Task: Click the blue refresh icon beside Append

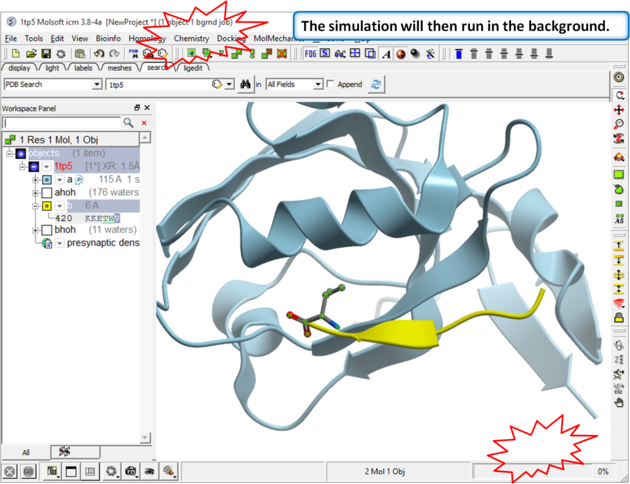Action: (376, 85)
